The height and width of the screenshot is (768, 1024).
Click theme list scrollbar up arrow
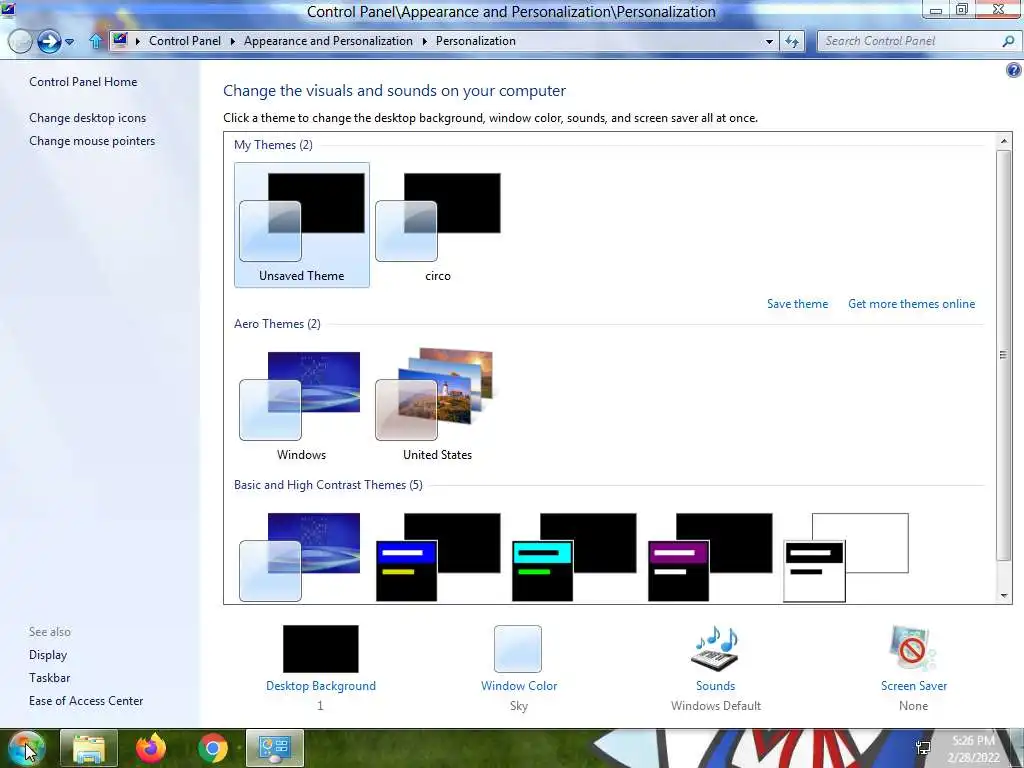point(1004,141)
